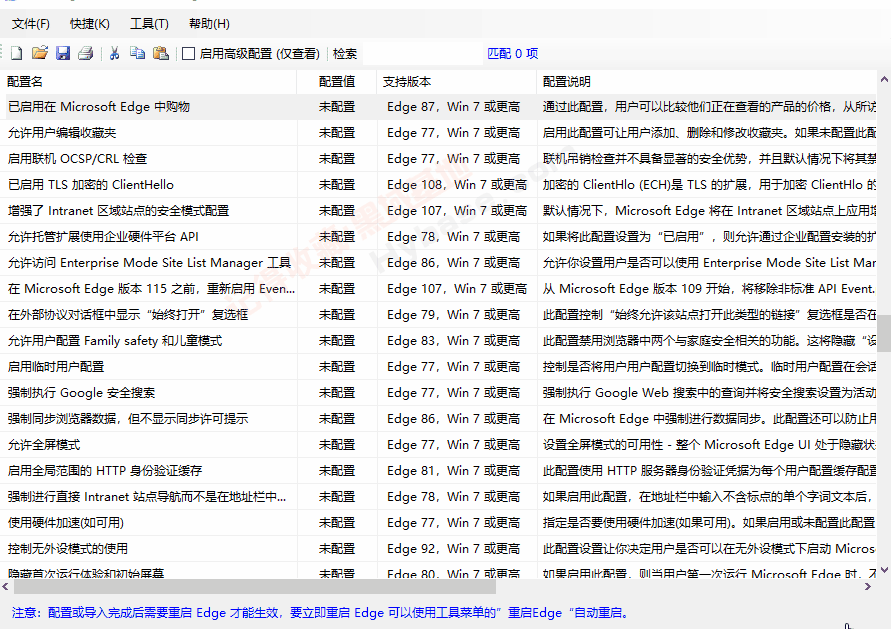Select 增强了 Intranet 区域站点的安全模式配置 row
Image resolution: width=891 pixels, height=629 pixels.
point(438,211)
